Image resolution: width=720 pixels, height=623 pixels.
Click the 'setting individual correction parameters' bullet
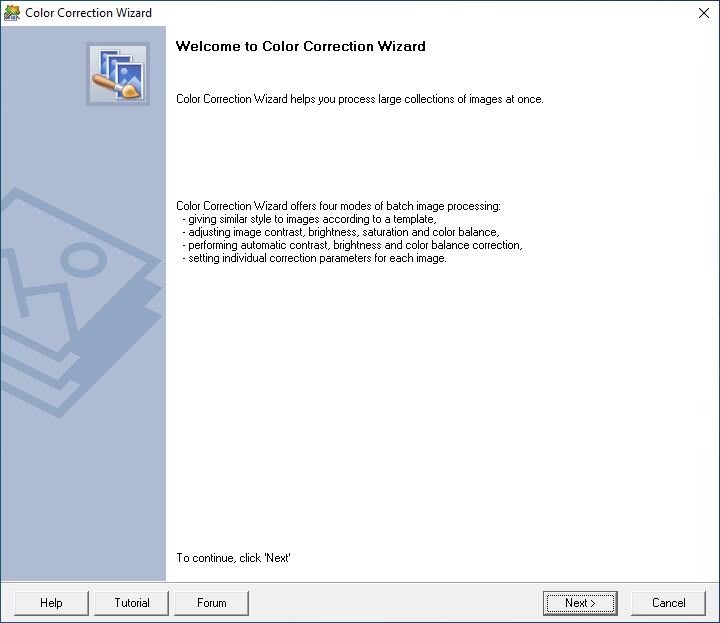(x=315, y=258)
